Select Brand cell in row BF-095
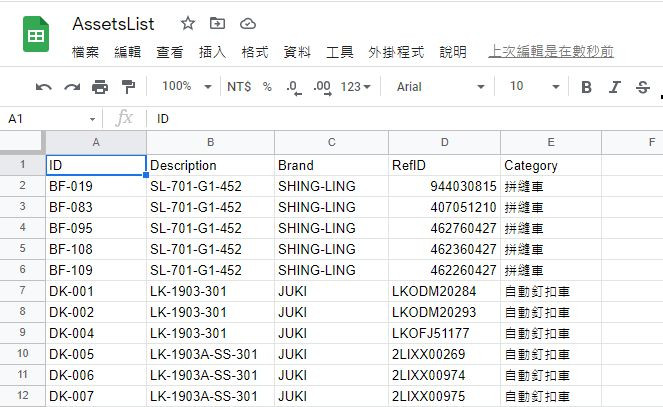 [x=332, y=228]
